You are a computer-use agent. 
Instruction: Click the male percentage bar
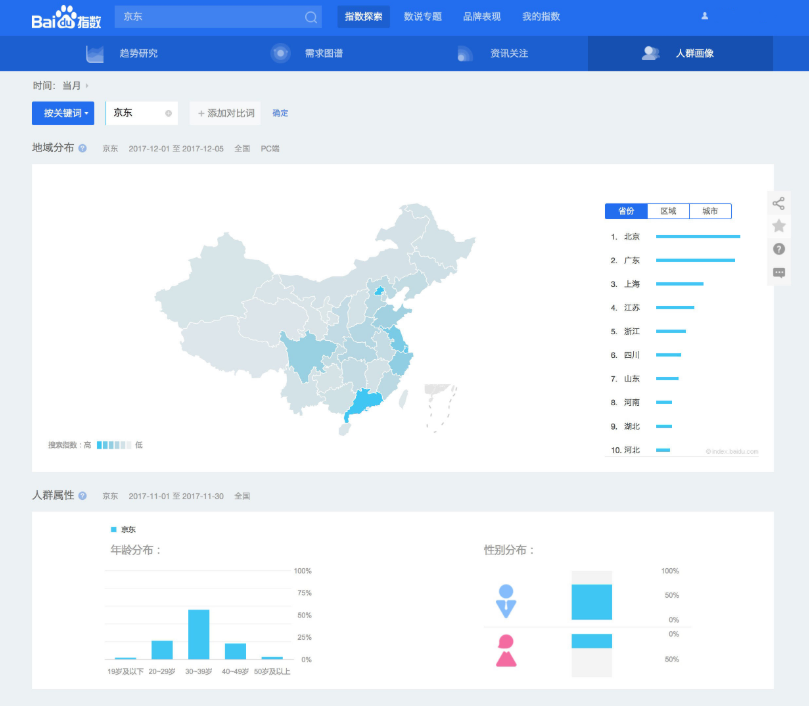tap(592, 602)
